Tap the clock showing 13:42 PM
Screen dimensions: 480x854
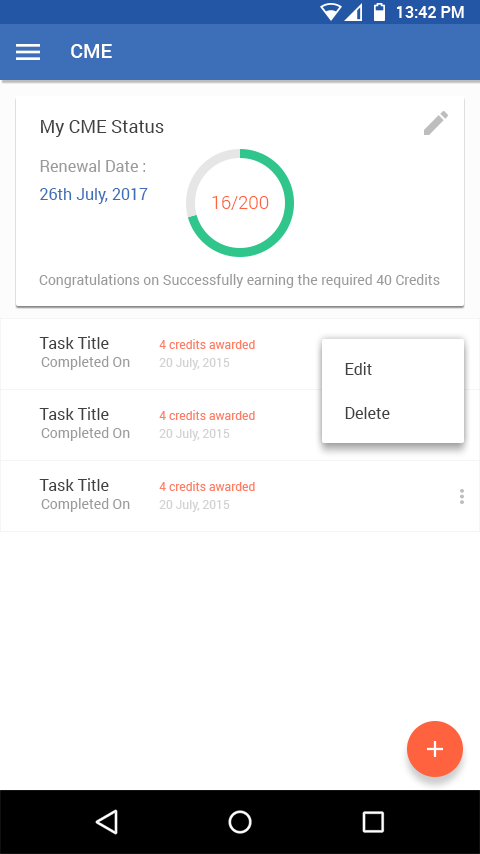pyautogui.click(x=430, y=12)
